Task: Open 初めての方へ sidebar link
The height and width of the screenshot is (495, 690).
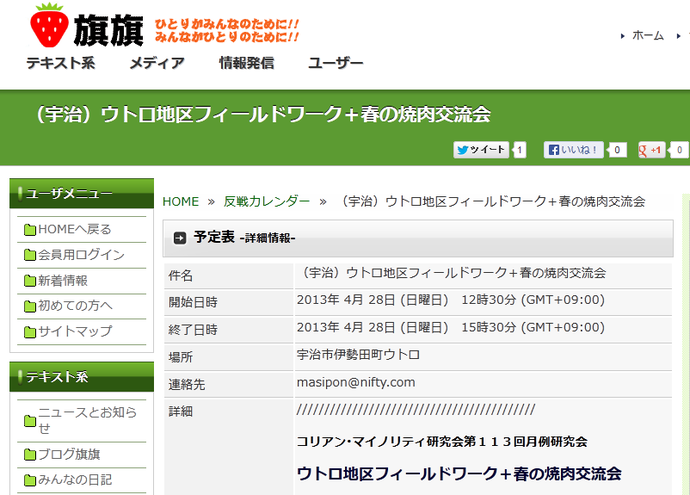Action: click(x=75, y=306)
